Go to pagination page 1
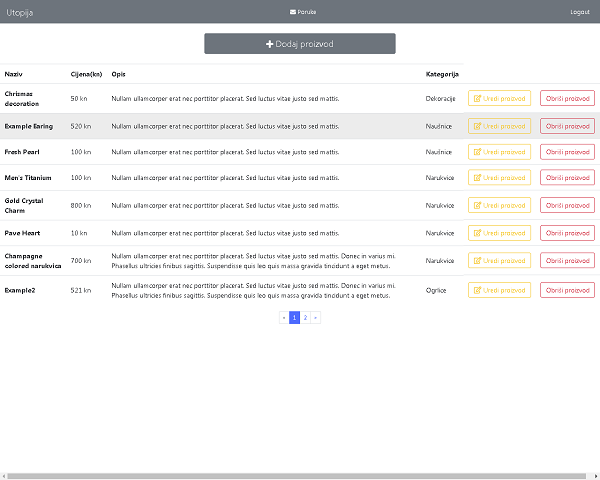The width and height of the screenshot is (600, 480). click(294, 317)
